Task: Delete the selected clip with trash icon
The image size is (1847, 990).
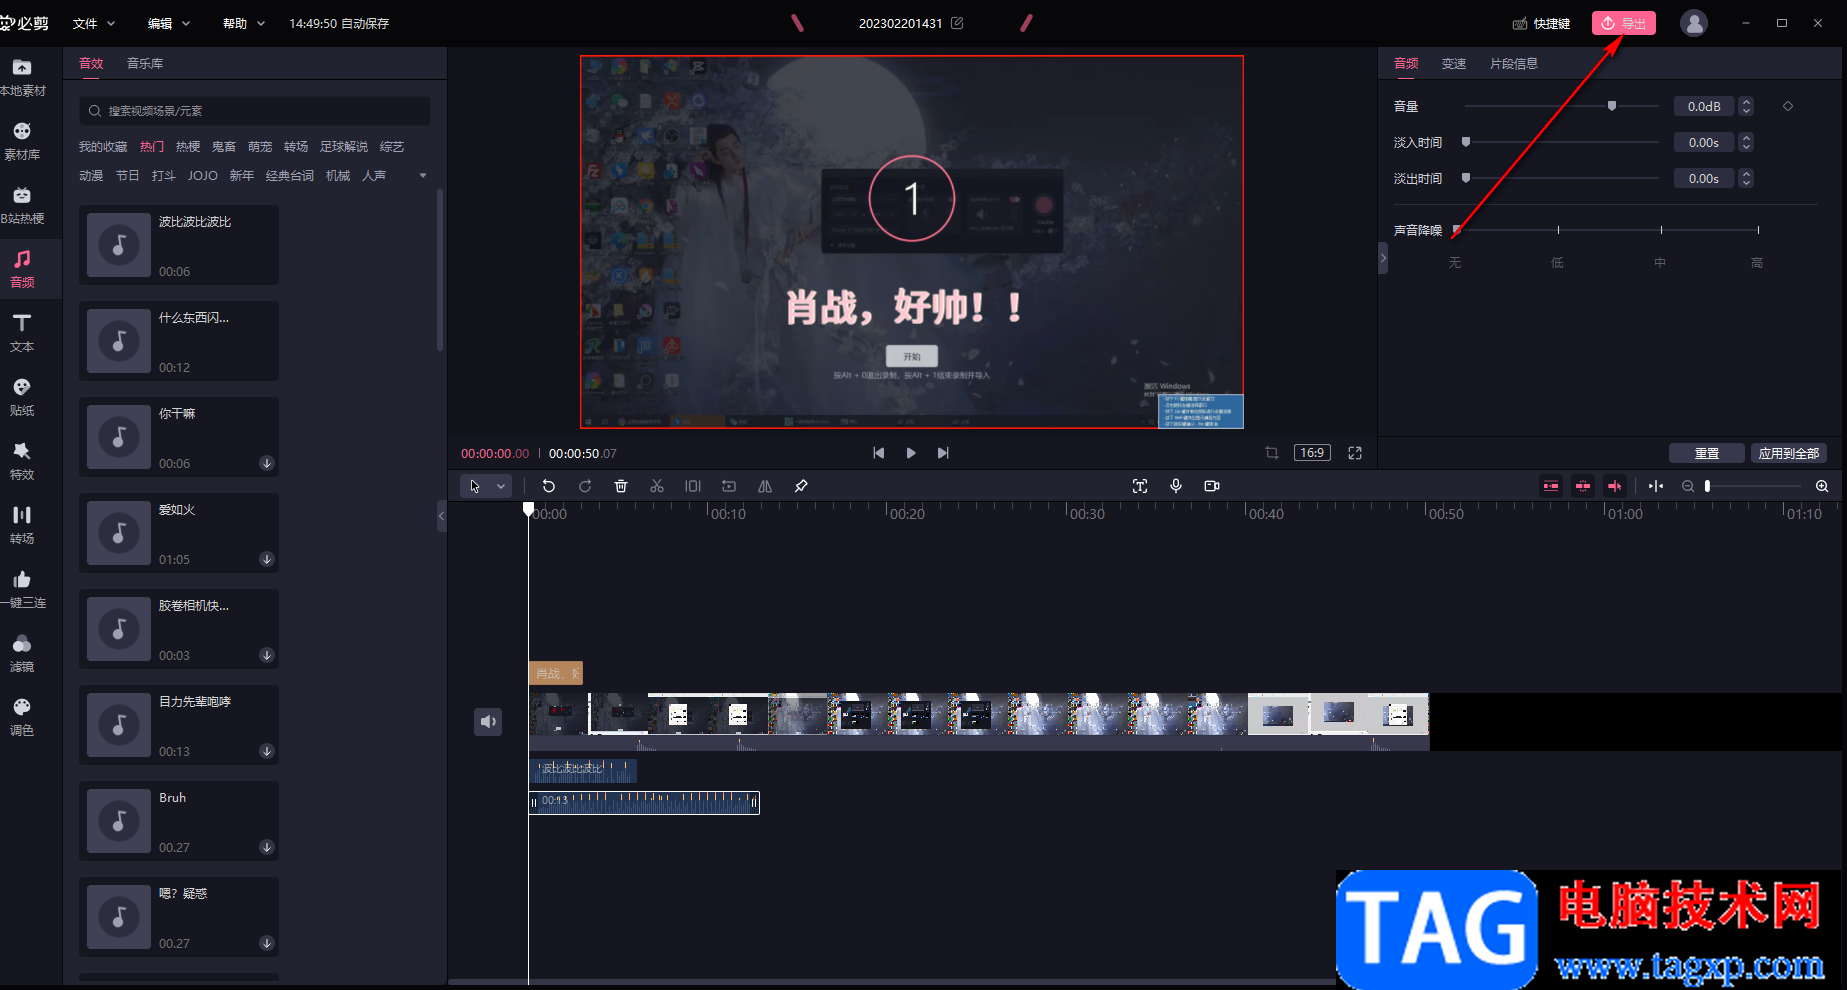Action: tap(621, 486)
